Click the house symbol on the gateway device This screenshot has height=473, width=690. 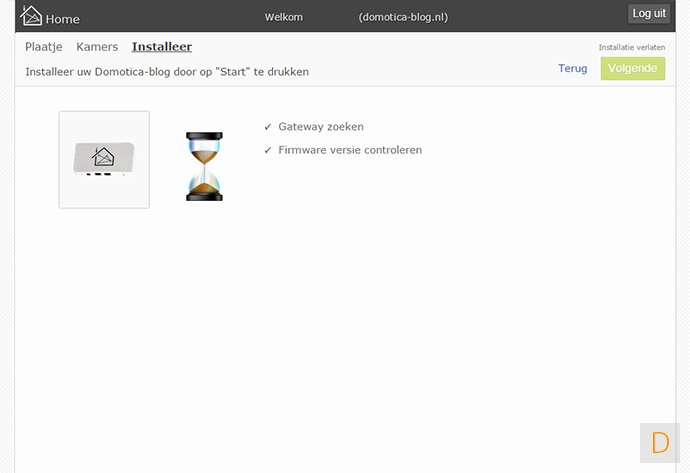(x=103, y=157)
